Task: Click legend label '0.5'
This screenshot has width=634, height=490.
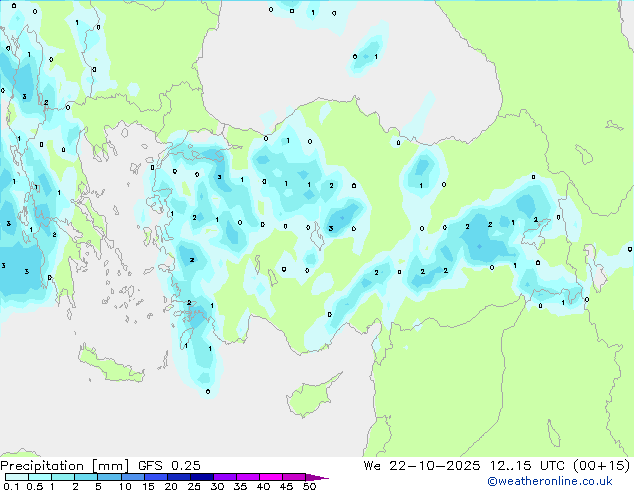Action: pos(35,486)
